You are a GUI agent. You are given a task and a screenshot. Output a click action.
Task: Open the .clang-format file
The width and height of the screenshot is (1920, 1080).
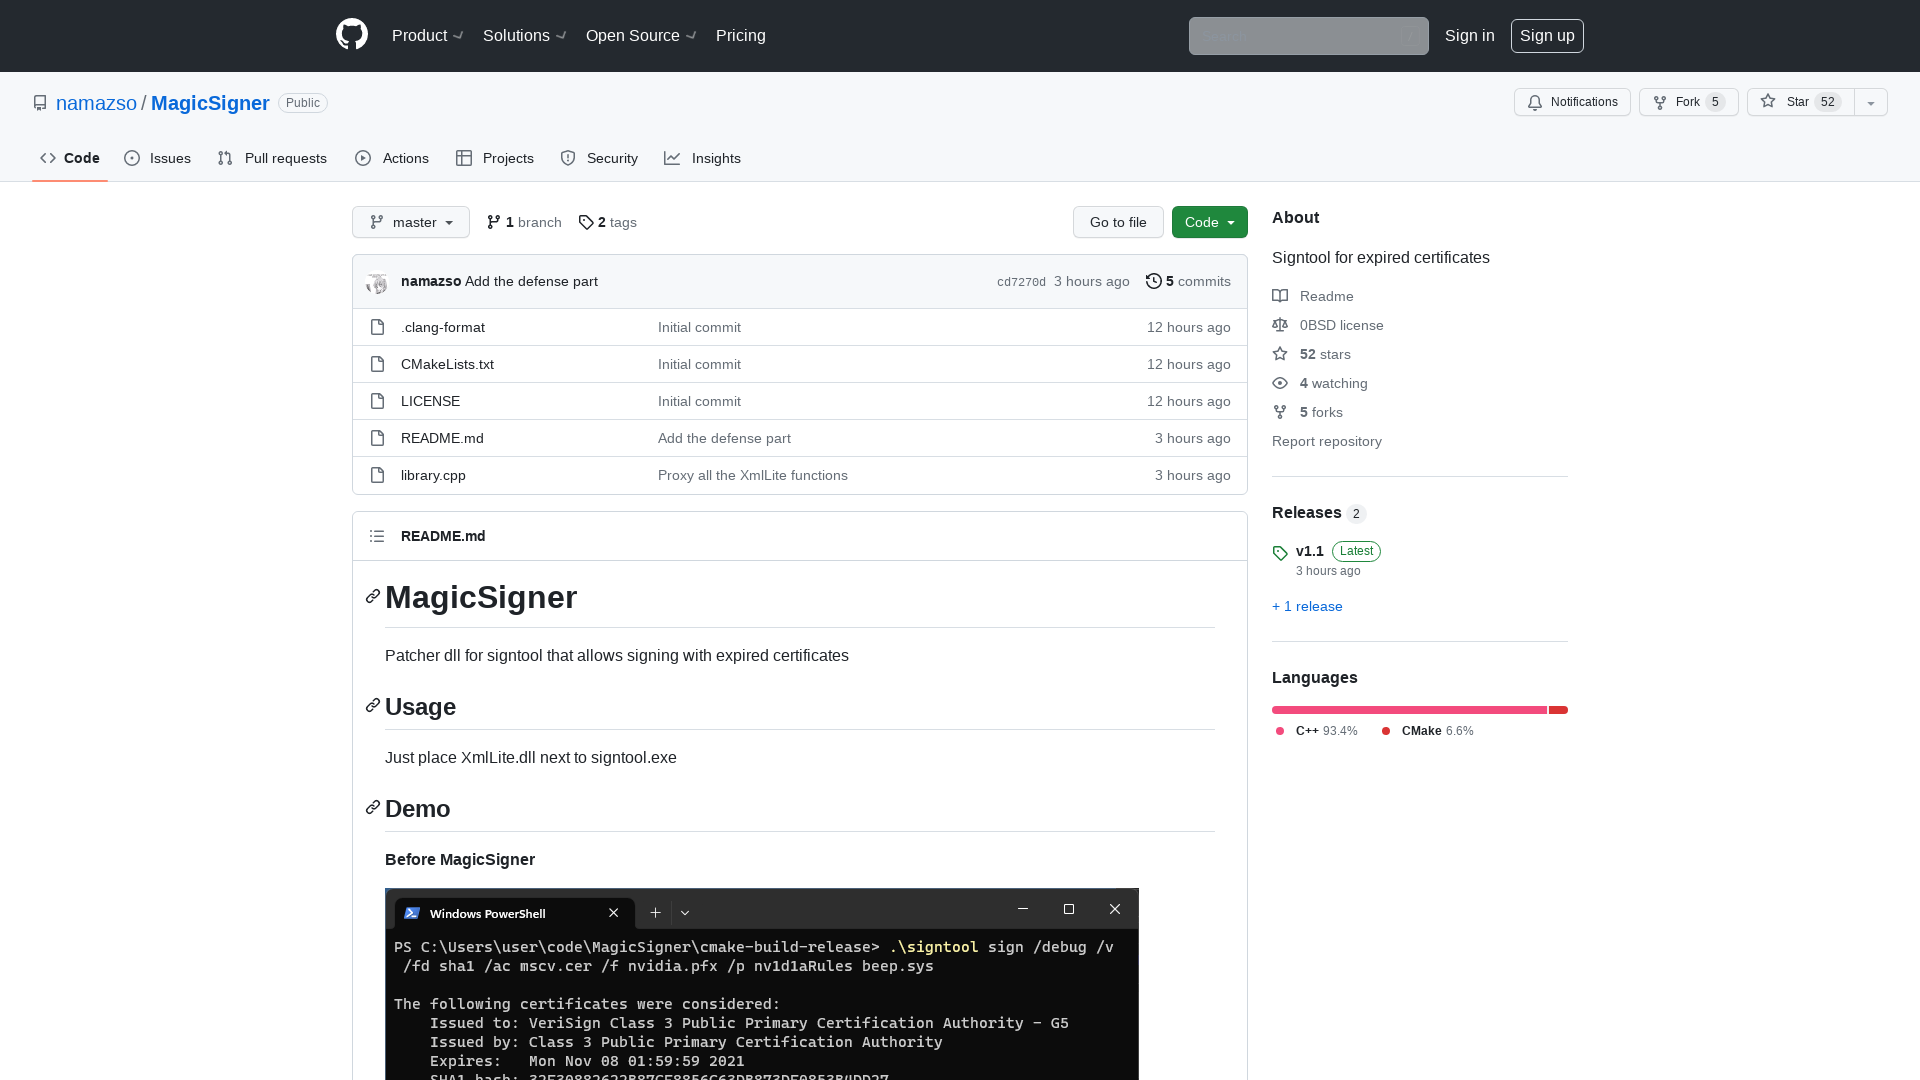click(443, 327)
